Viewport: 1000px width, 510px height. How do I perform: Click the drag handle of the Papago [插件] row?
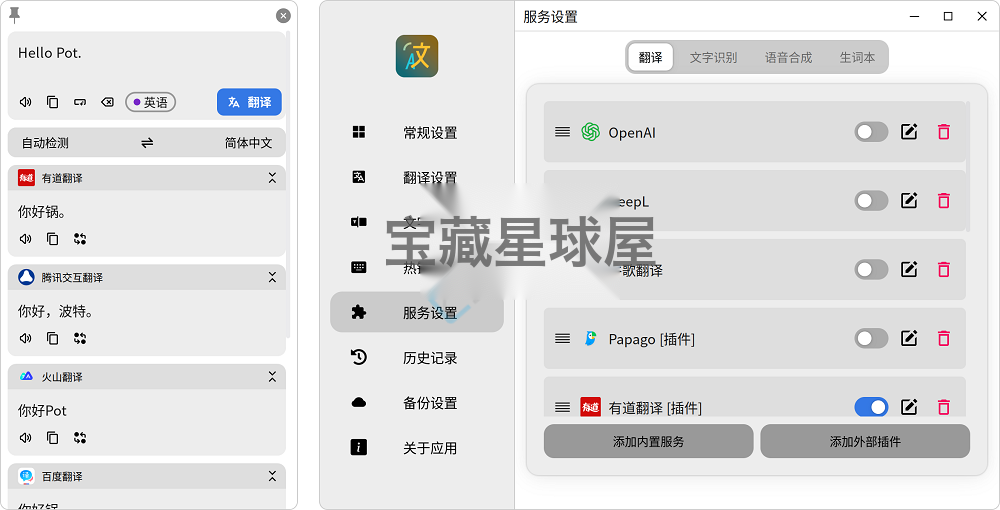point(562,339)
